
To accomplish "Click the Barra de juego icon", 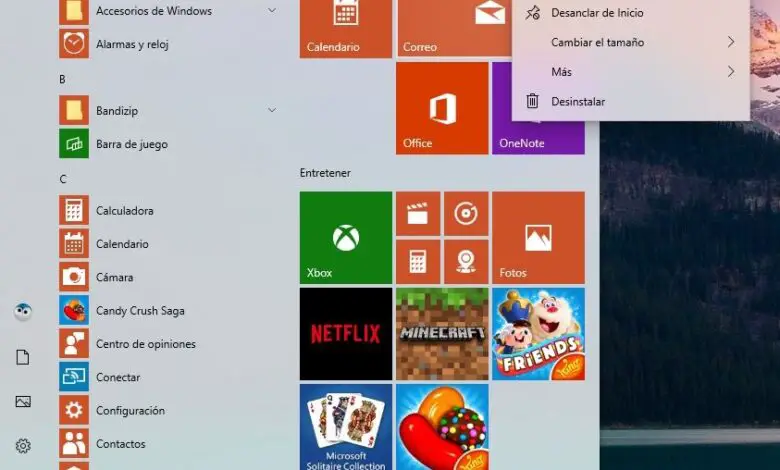I will tap(74, 144).
